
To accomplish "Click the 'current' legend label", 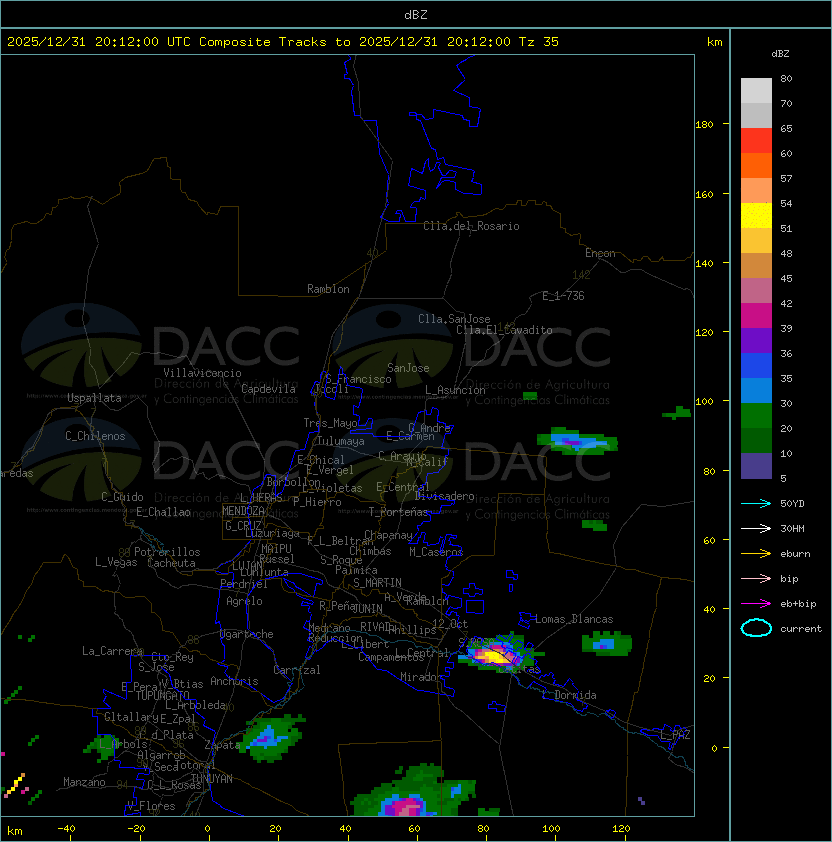I will [x=801, y=629].
